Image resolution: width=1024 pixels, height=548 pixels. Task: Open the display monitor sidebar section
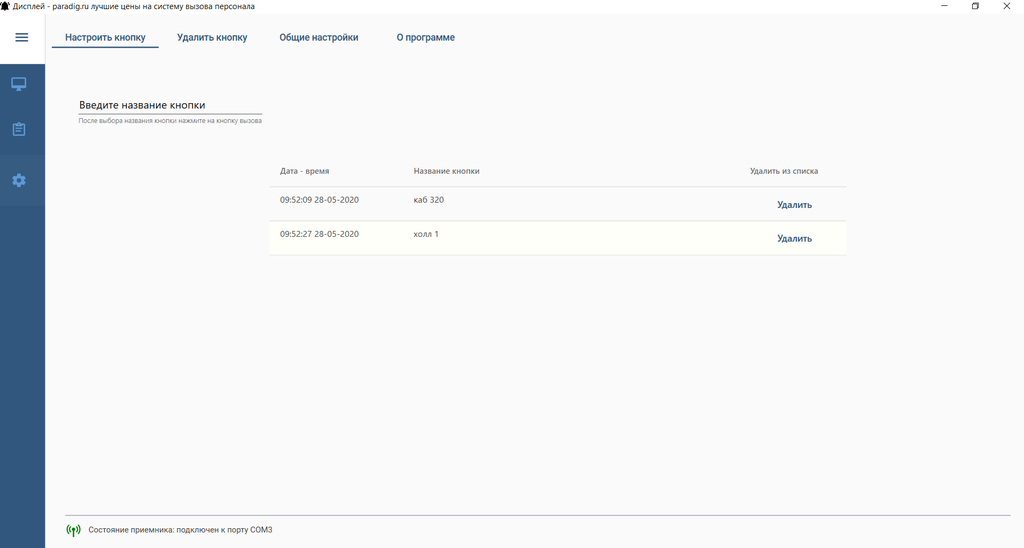coord(19,84)
